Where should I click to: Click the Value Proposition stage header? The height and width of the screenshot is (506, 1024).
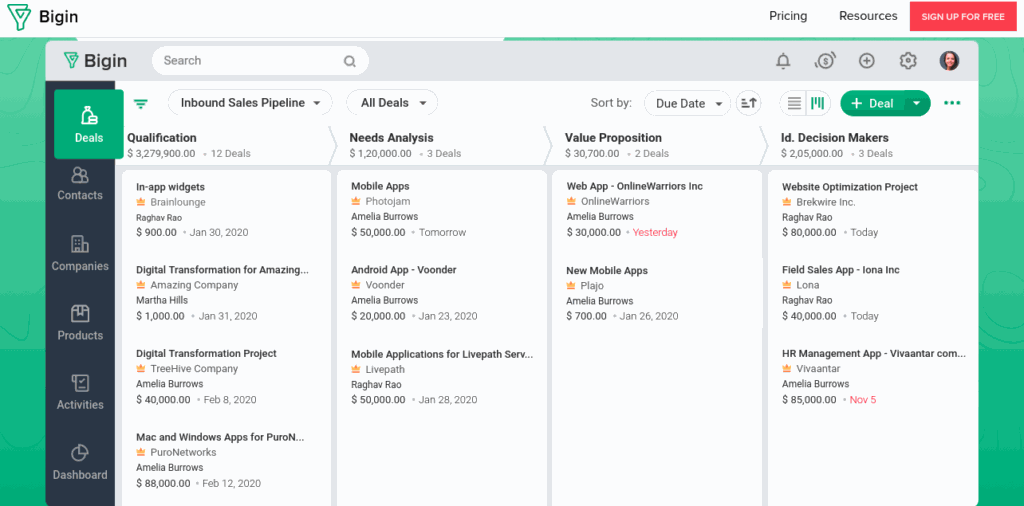(613, 138)
